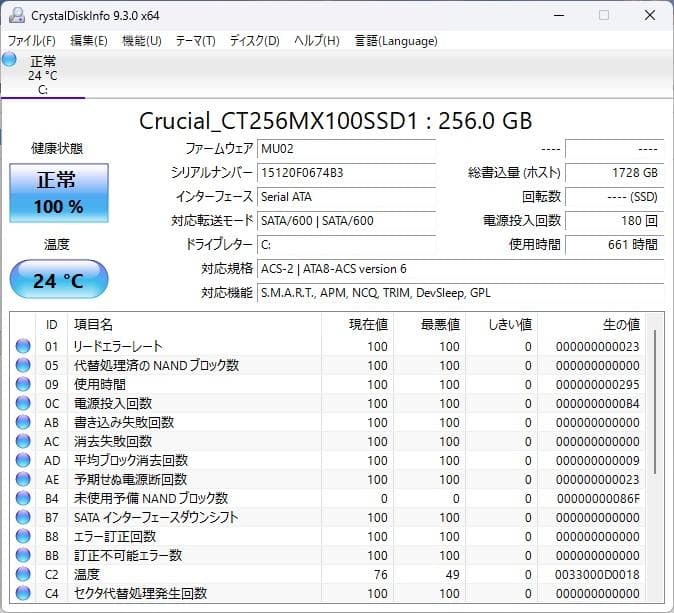Click current value 0 in B4 NAND row
Screen dimensions: 674x613
coord(384,499)
